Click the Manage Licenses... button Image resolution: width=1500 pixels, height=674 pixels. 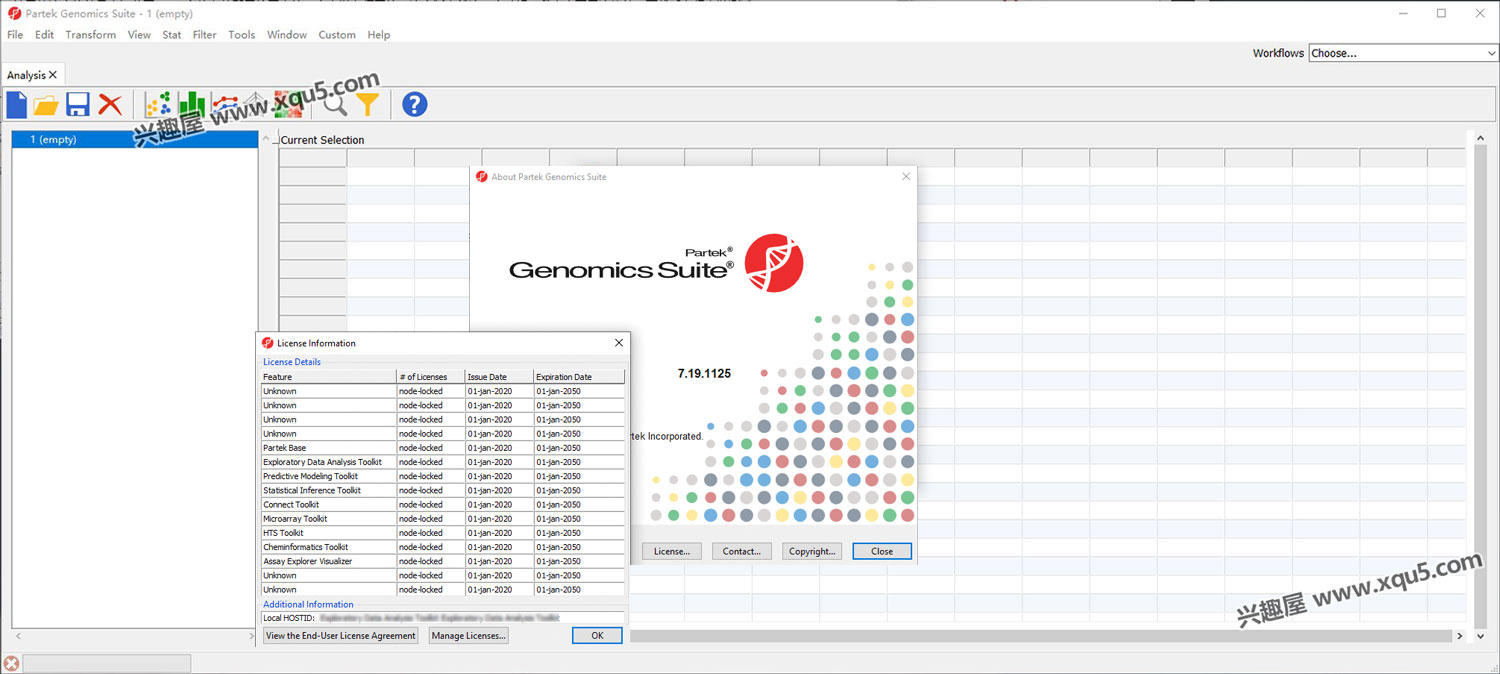pos(469,636)
